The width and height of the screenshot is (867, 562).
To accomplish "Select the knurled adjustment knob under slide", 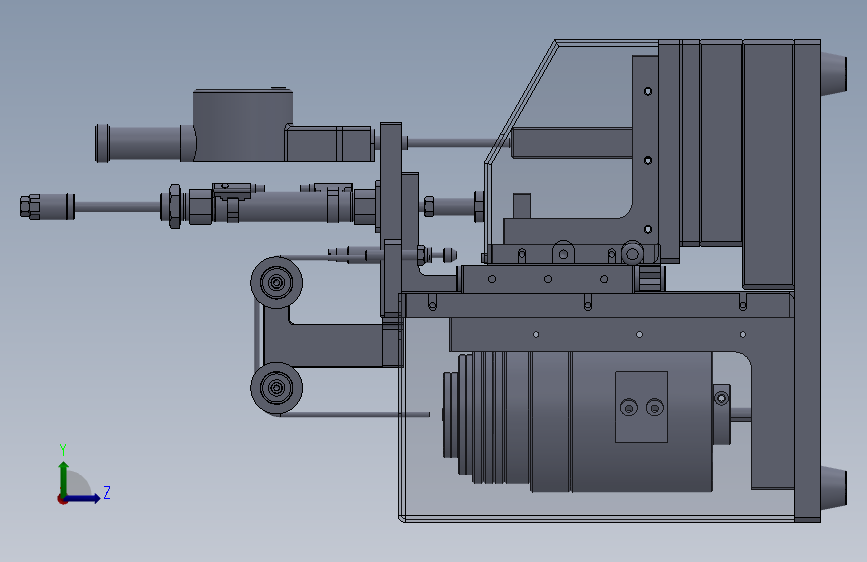I will coord(649,278).
